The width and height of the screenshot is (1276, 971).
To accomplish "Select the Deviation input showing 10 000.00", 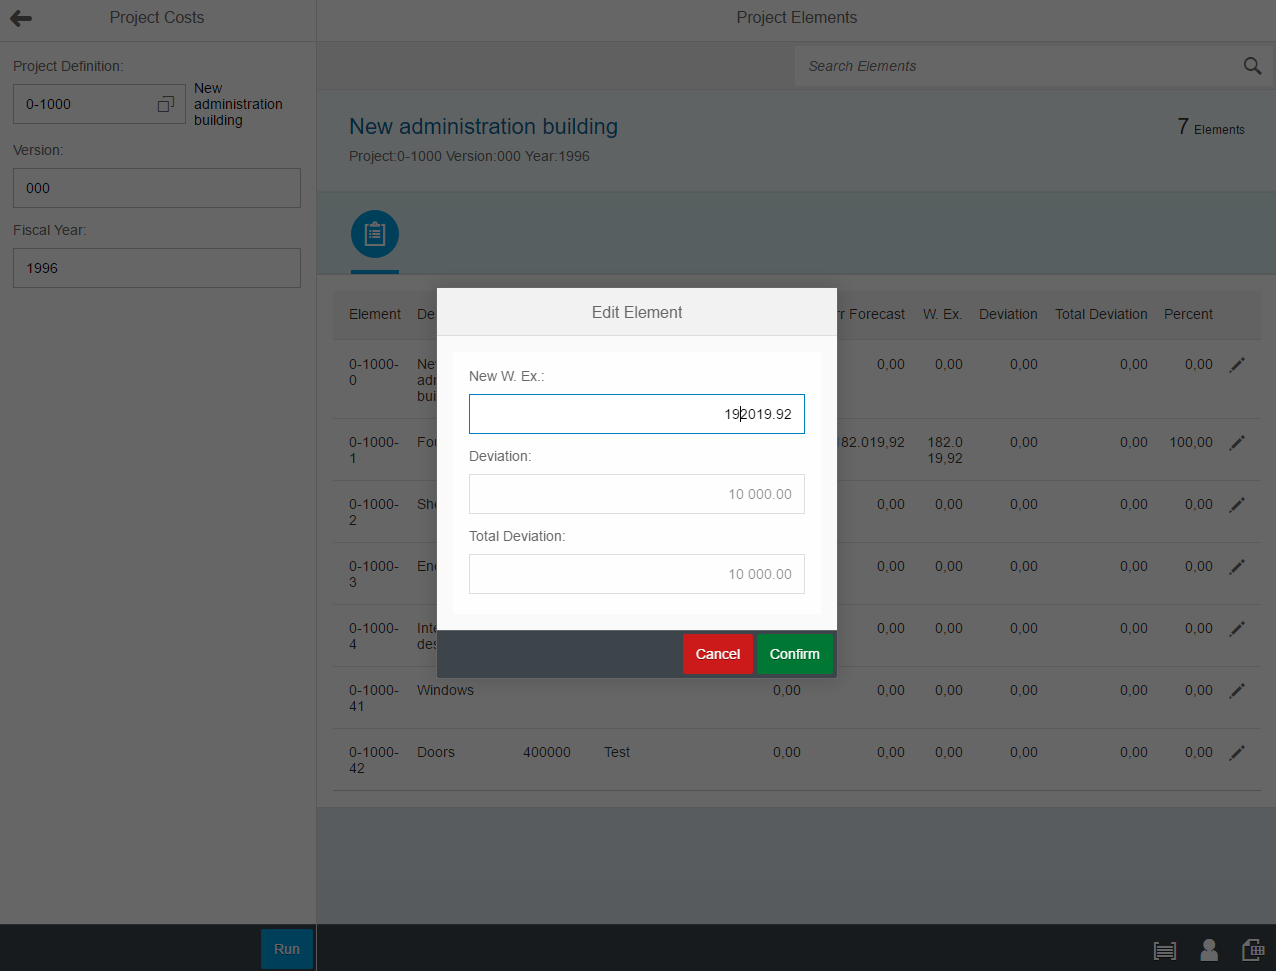I will (637, 493).
